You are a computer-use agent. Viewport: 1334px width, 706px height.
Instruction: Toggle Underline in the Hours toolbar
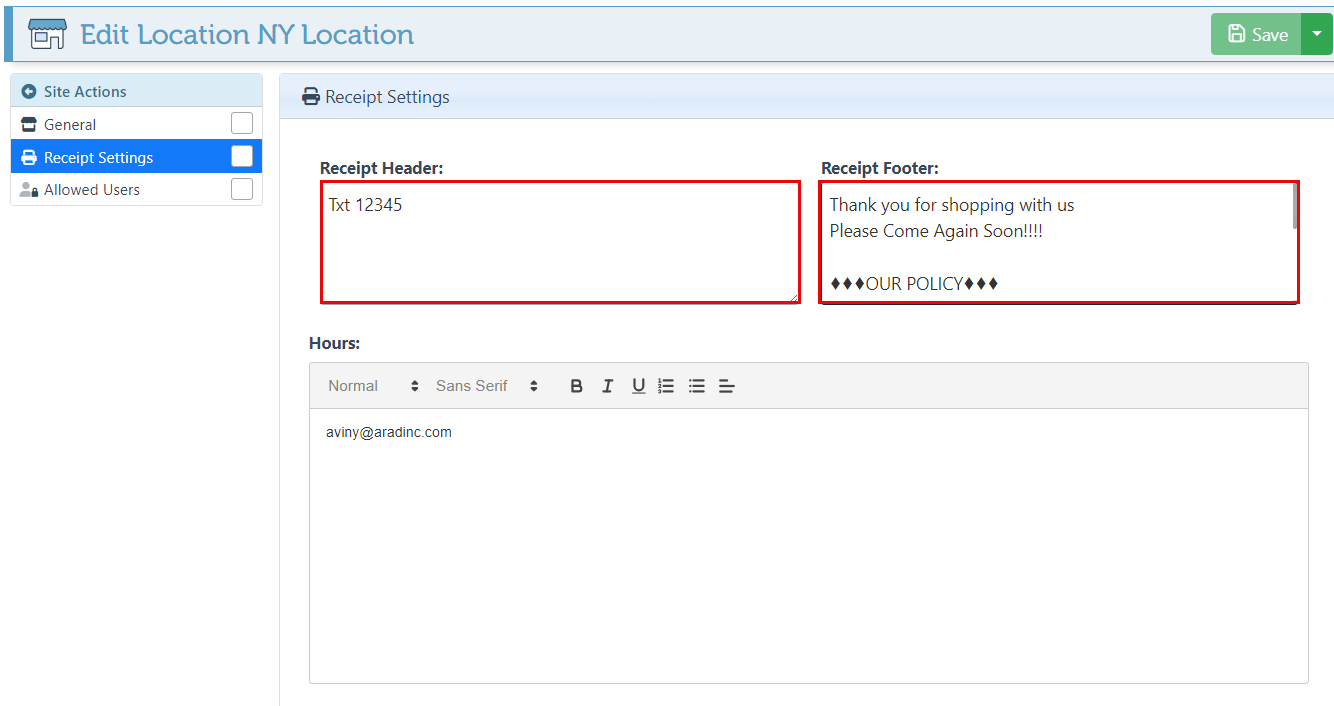[638, 386]
